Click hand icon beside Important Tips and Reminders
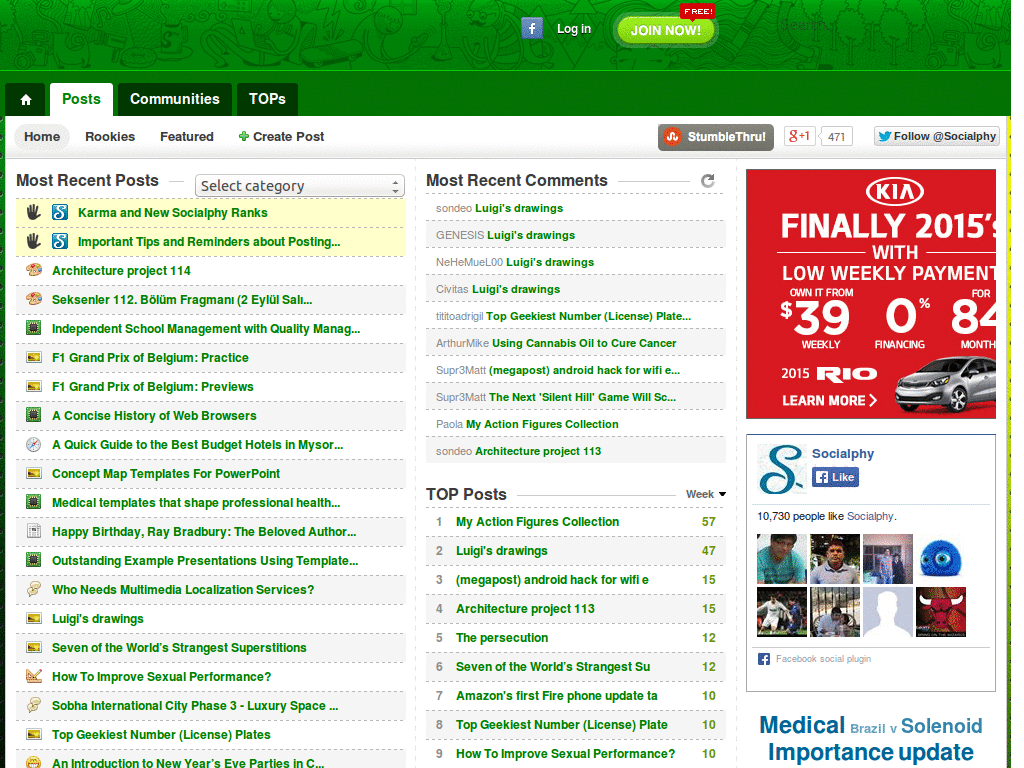The height and width of the screenshot is (768, 1024). [33, 241]
